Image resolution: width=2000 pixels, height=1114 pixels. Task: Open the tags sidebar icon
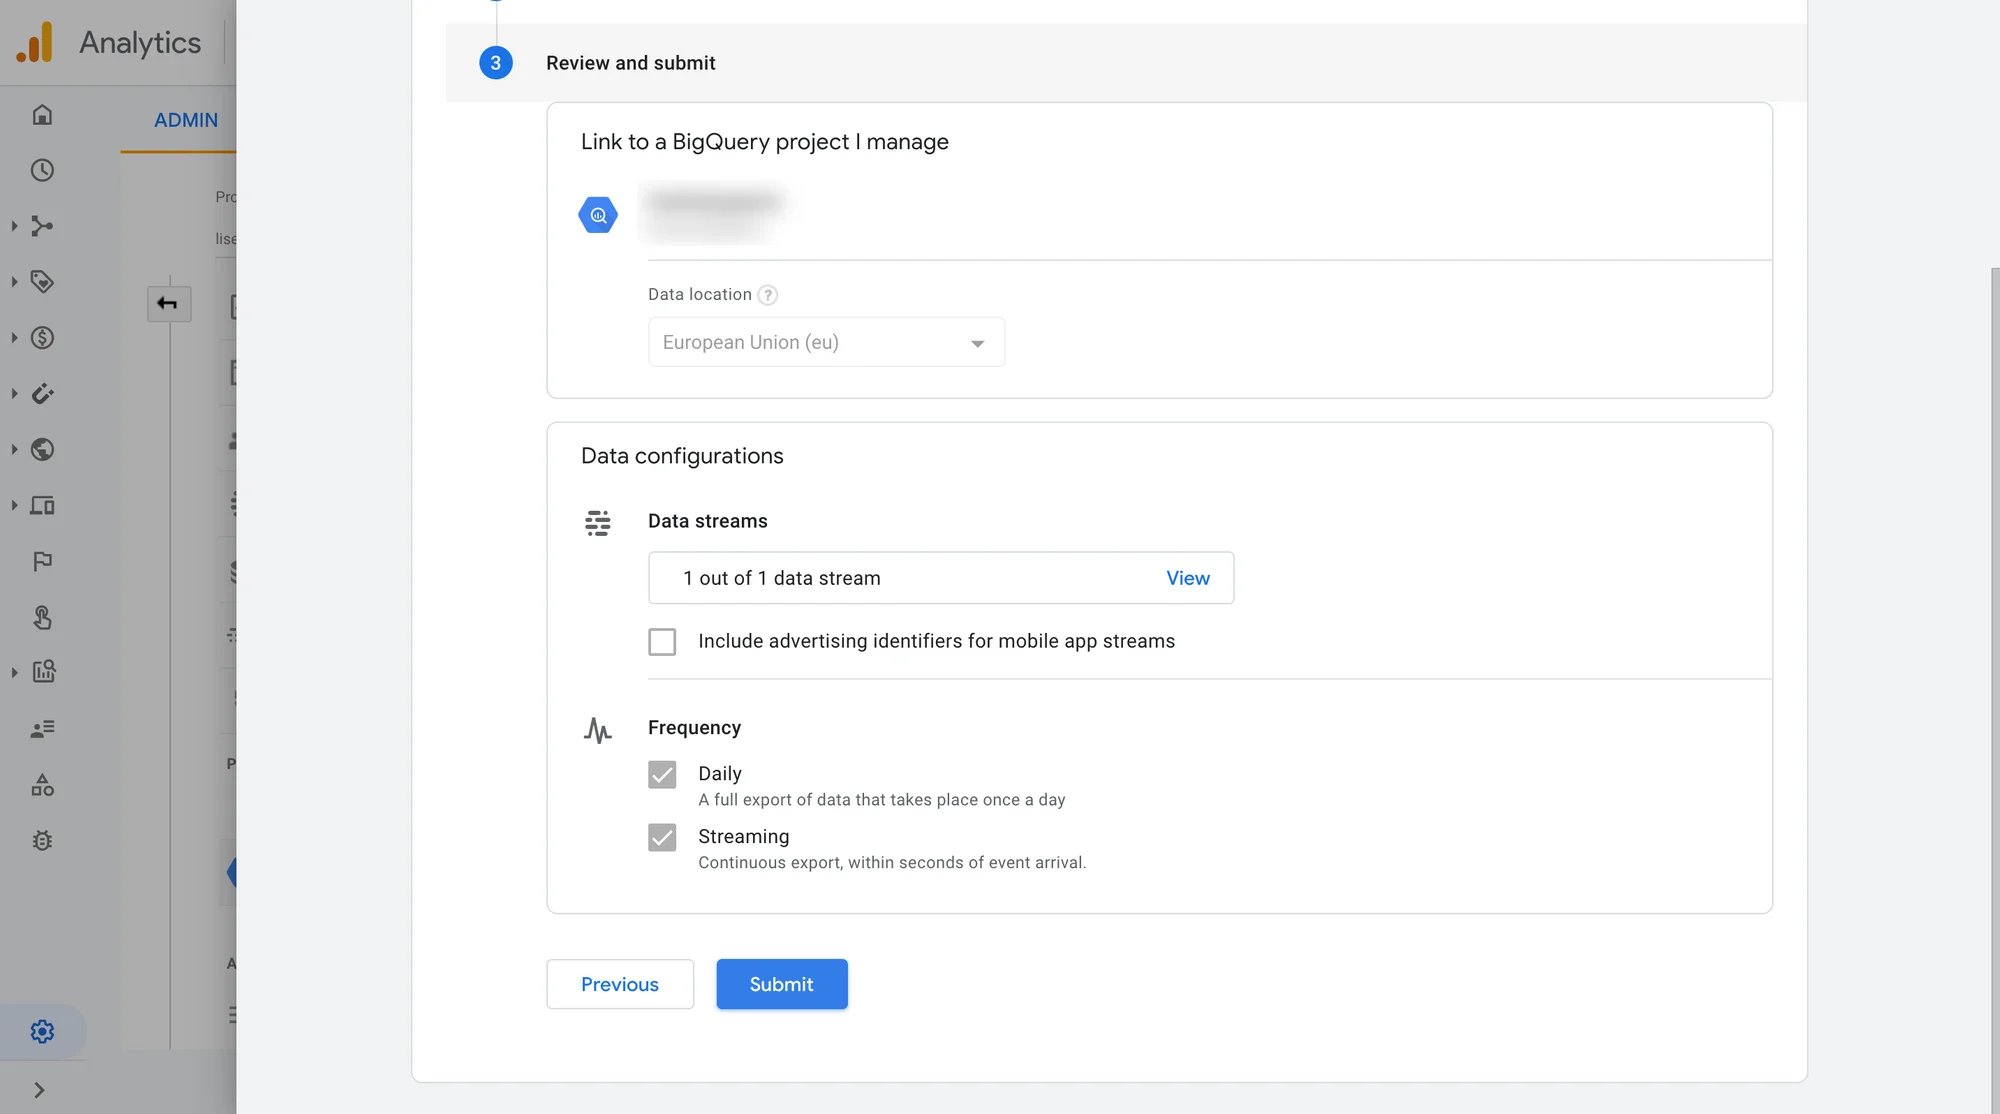42,282
